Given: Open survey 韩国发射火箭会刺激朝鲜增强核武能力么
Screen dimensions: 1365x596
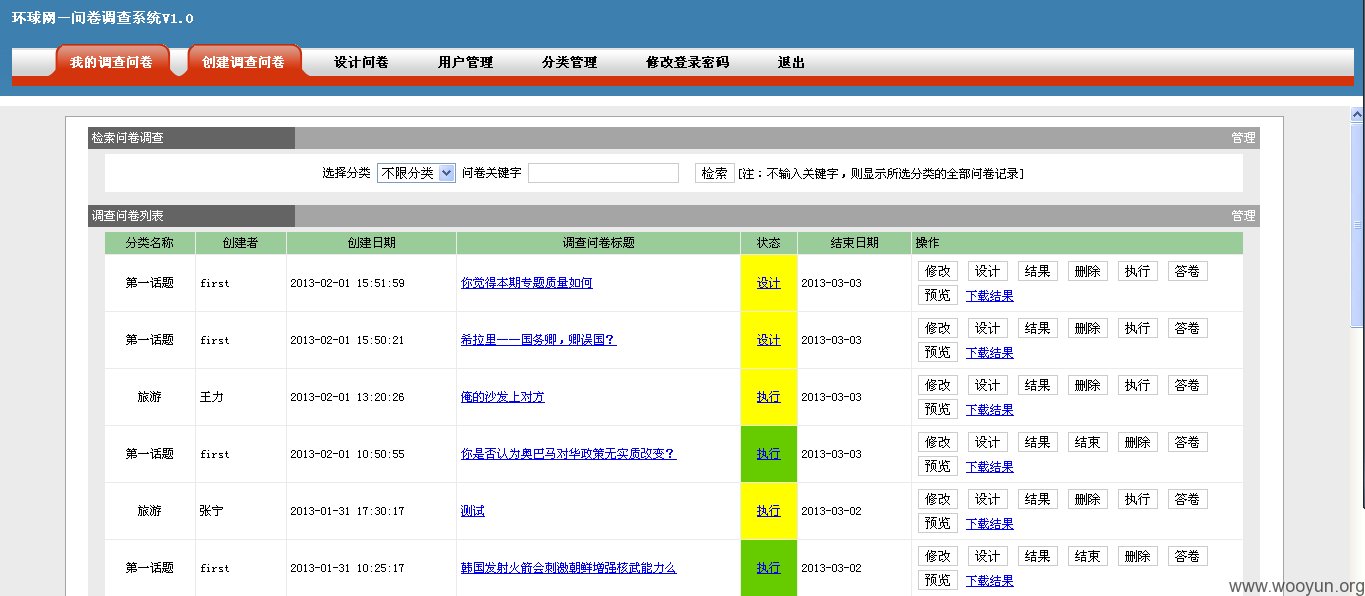Looking at the screenshot, I should [x=568, y=568].
